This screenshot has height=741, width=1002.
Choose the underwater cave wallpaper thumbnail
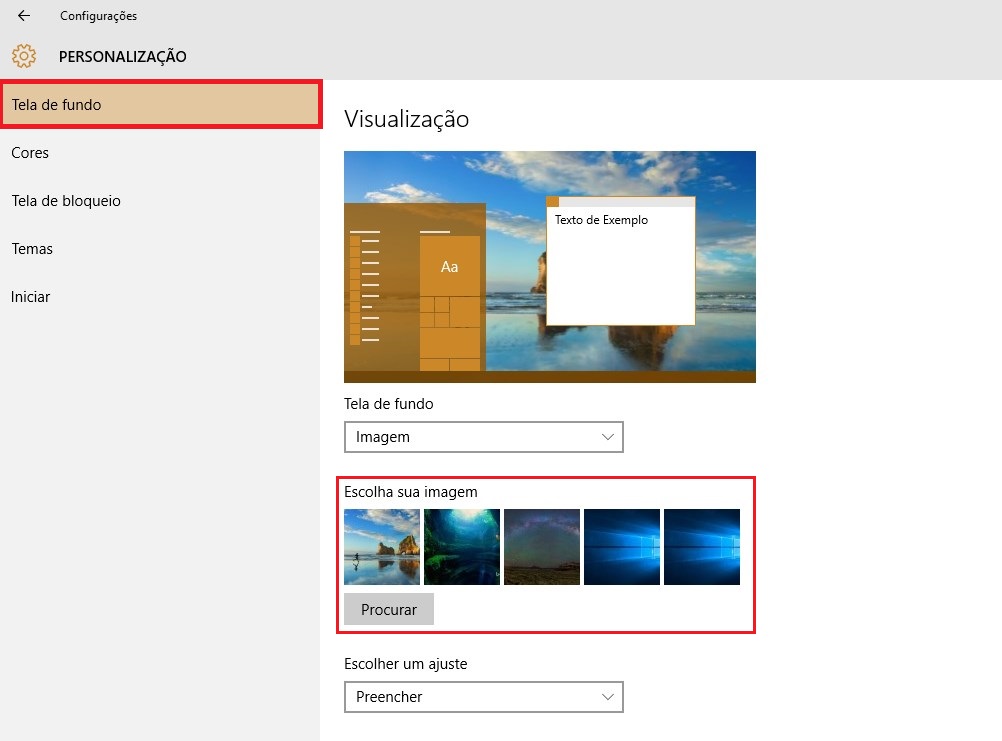click(x=462, y=547)
